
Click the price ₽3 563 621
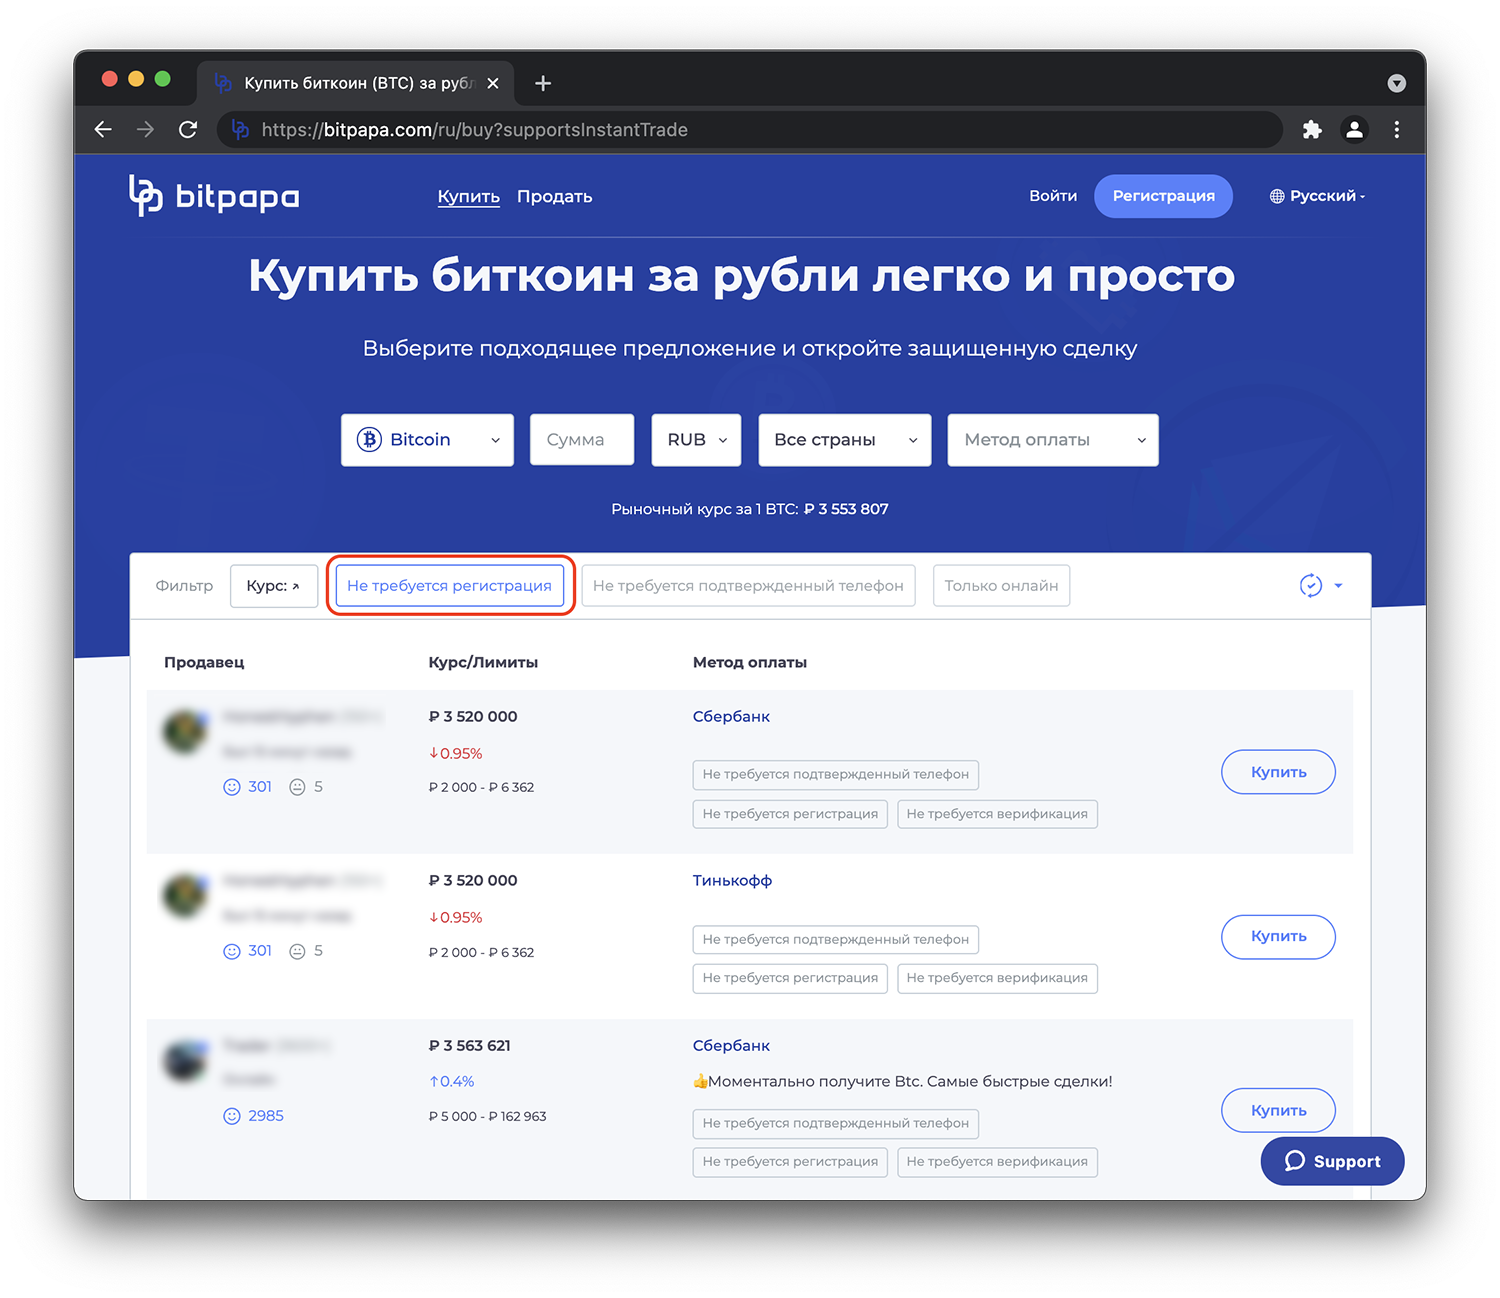pyautogui.click(x=469, y=1045)
